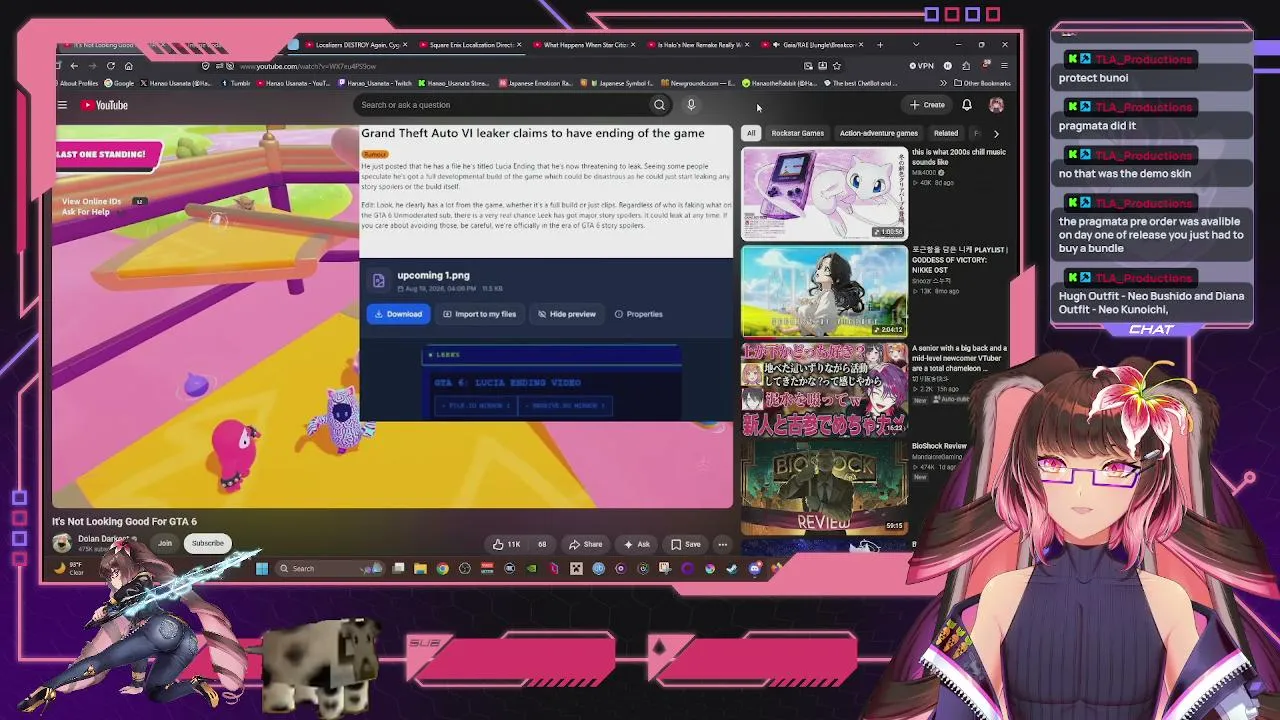Switch to What Happens When Star Citizen tab
Screen dimensions: 1280x720
click(x=584, y=45)
